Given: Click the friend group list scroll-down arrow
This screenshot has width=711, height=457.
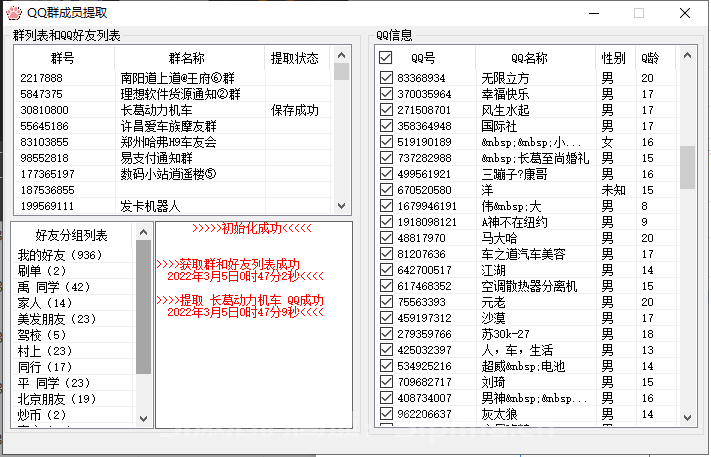Looking at the screenshot, I should pyautogui.click(x=144, y=418).
